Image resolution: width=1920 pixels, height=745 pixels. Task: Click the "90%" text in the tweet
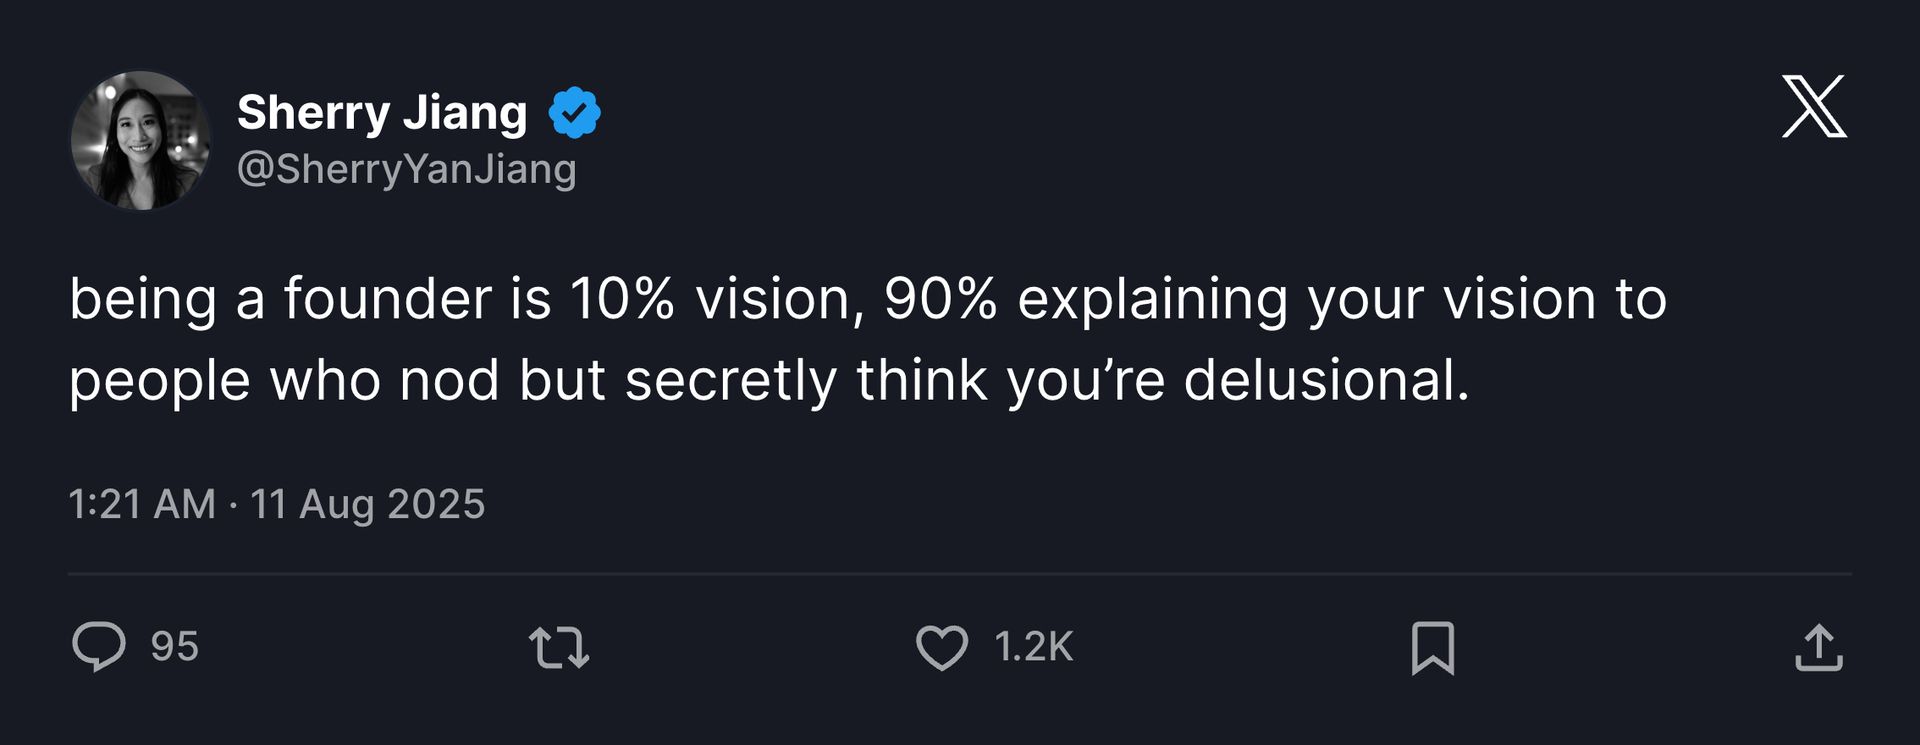pyautogui.click(x=940, y=299)
